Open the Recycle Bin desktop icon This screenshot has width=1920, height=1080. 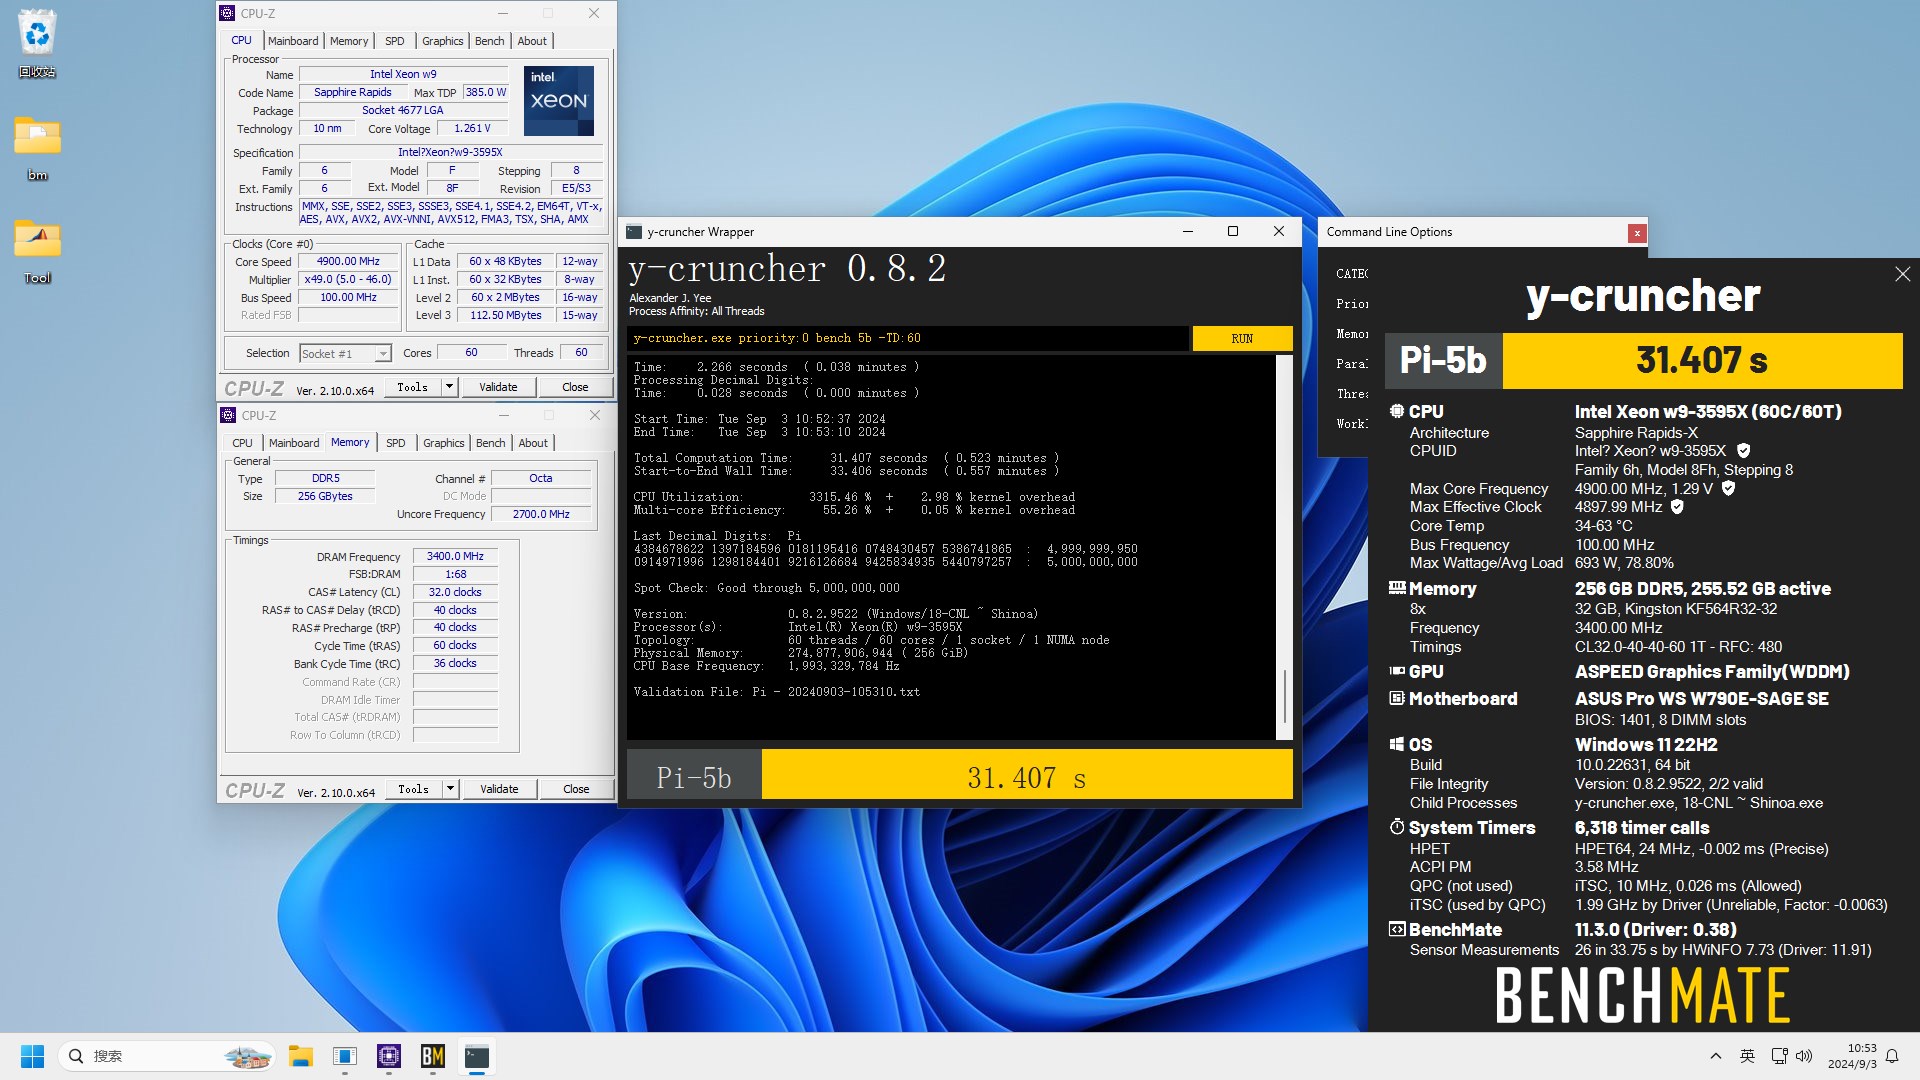(x=37, y=44)
